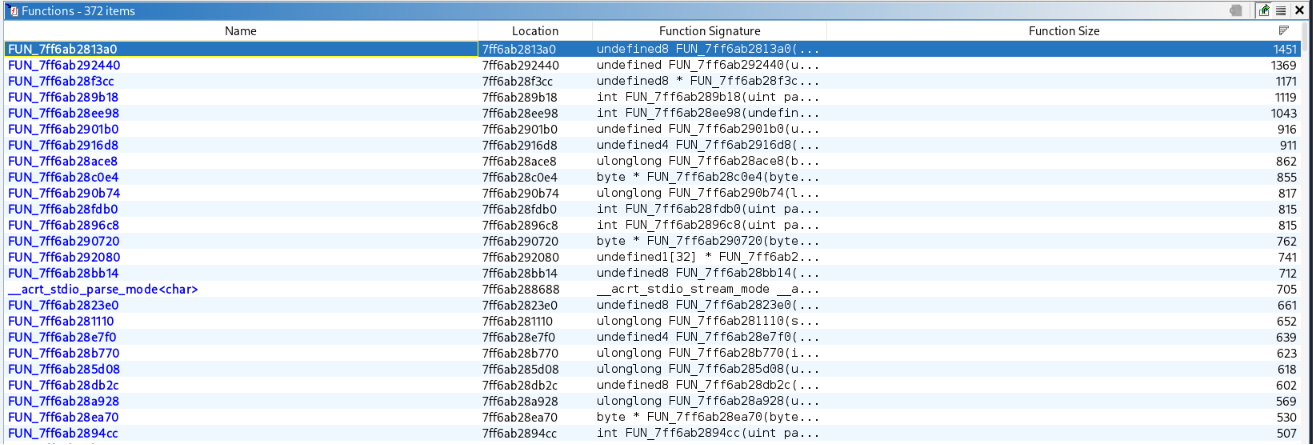Sort by the Name column header
This screenshot has width=1313, height=445.
pos(241,31)
